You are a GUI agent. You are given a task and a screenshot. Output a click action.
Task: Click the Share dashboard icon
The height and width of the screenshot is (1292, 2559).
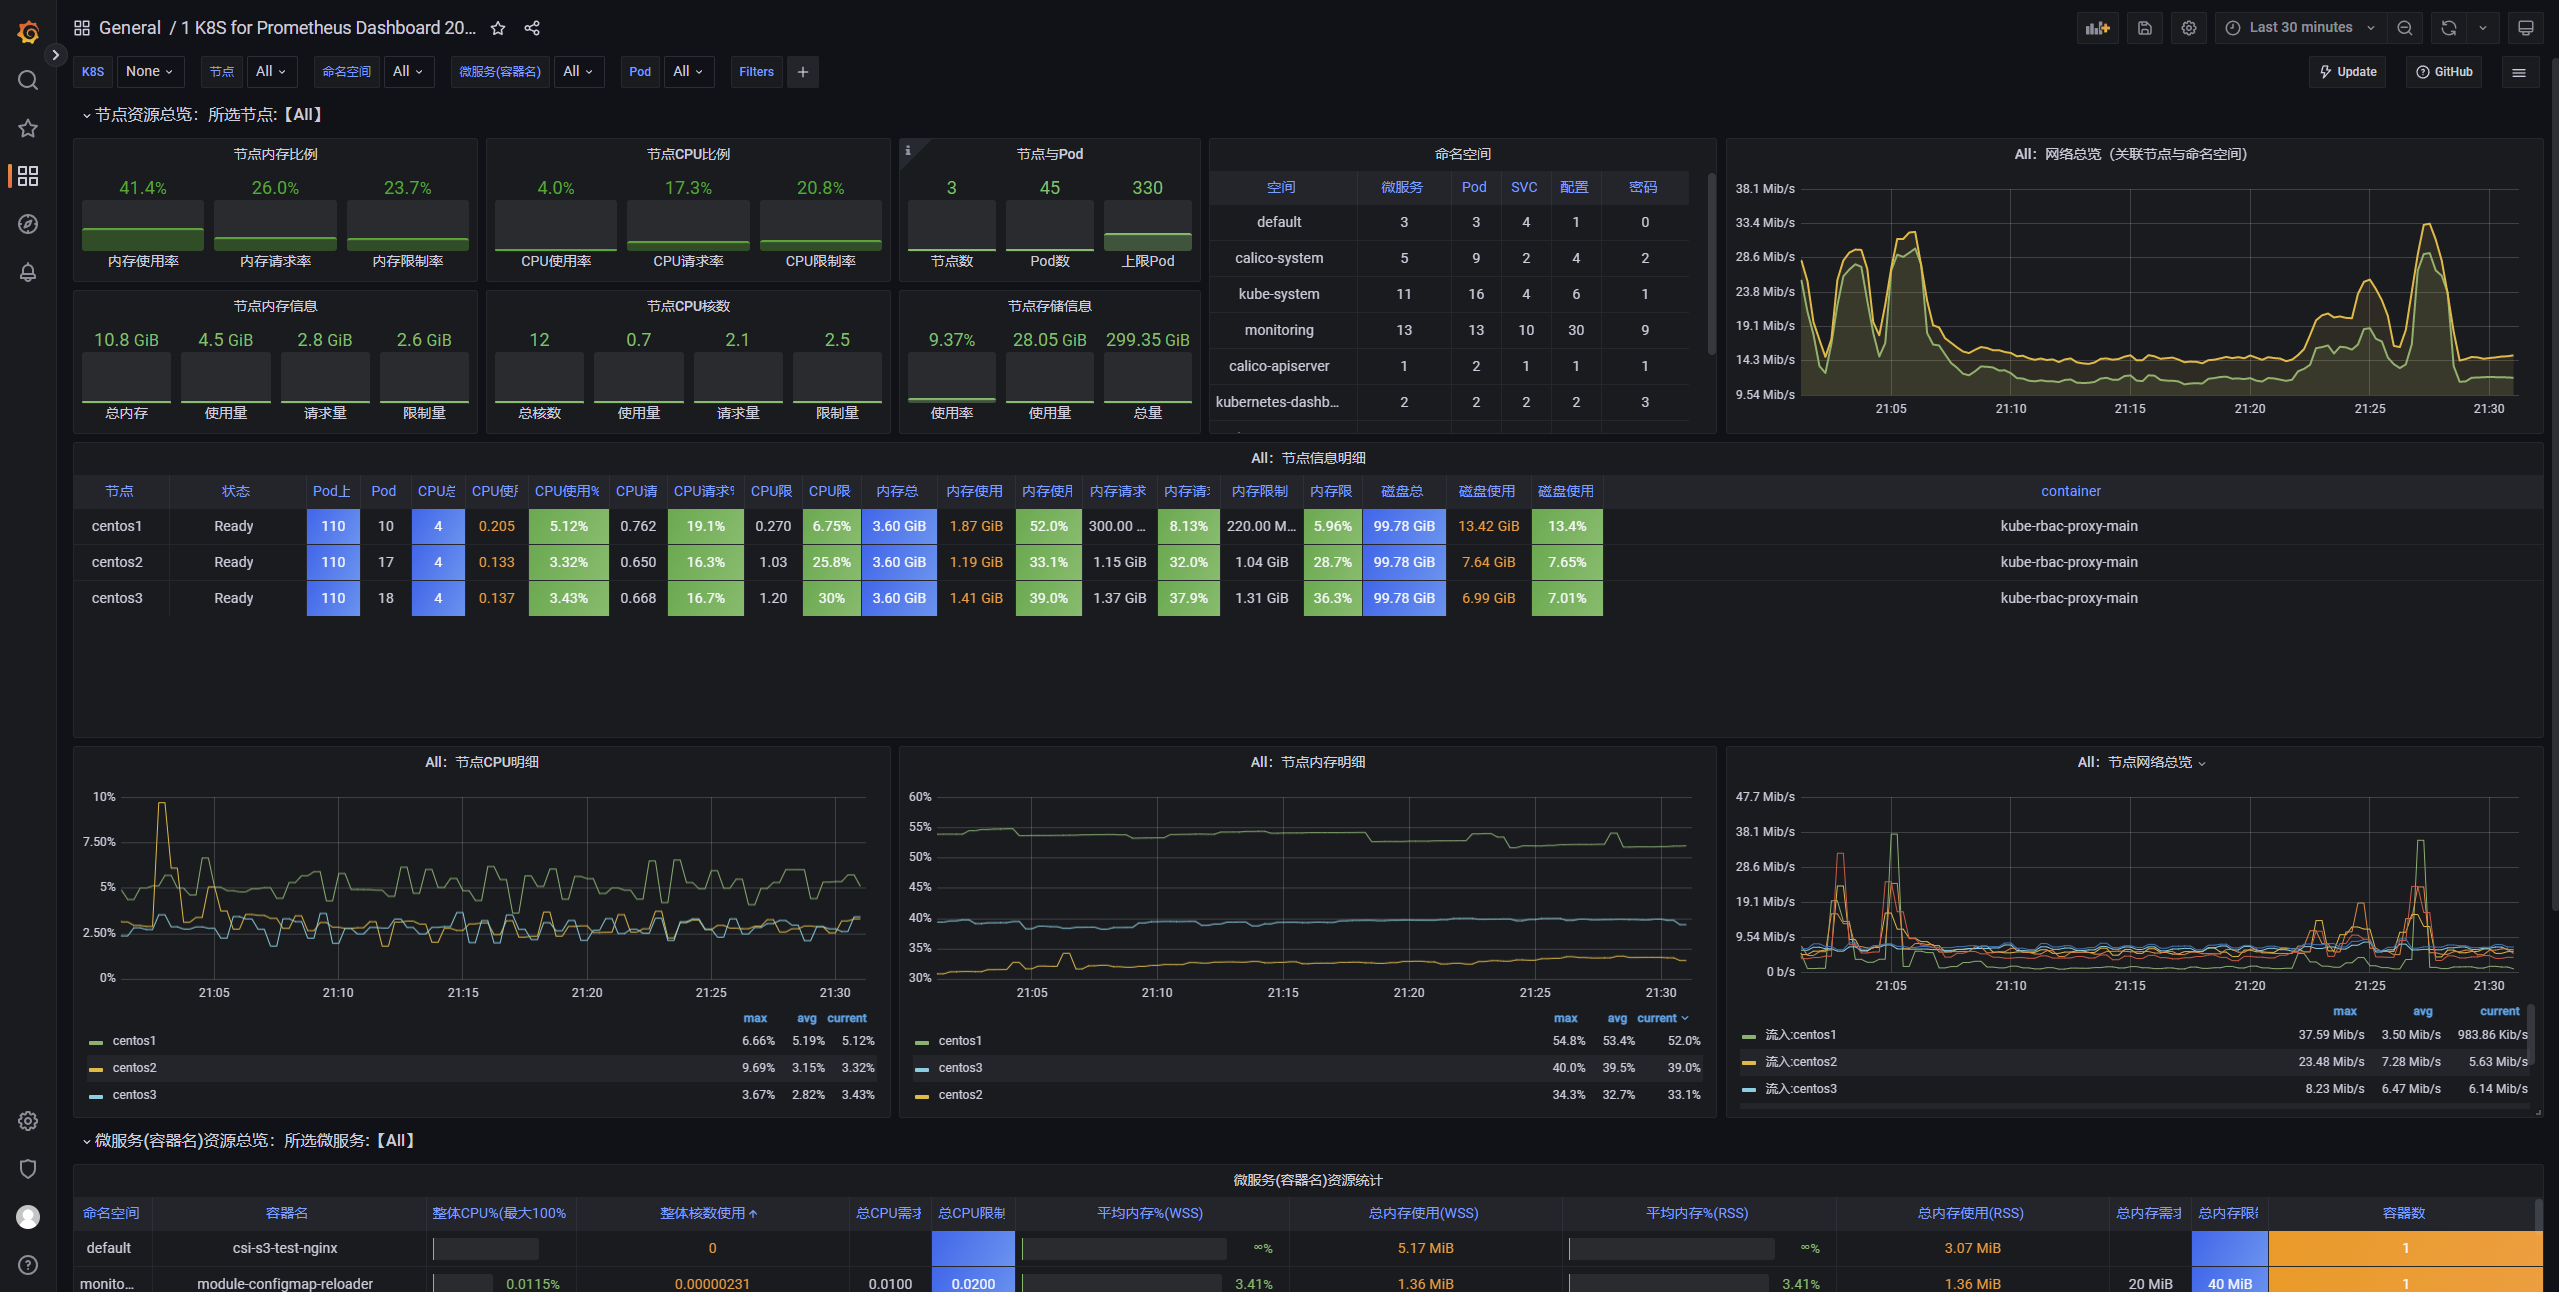click(532, 28)
